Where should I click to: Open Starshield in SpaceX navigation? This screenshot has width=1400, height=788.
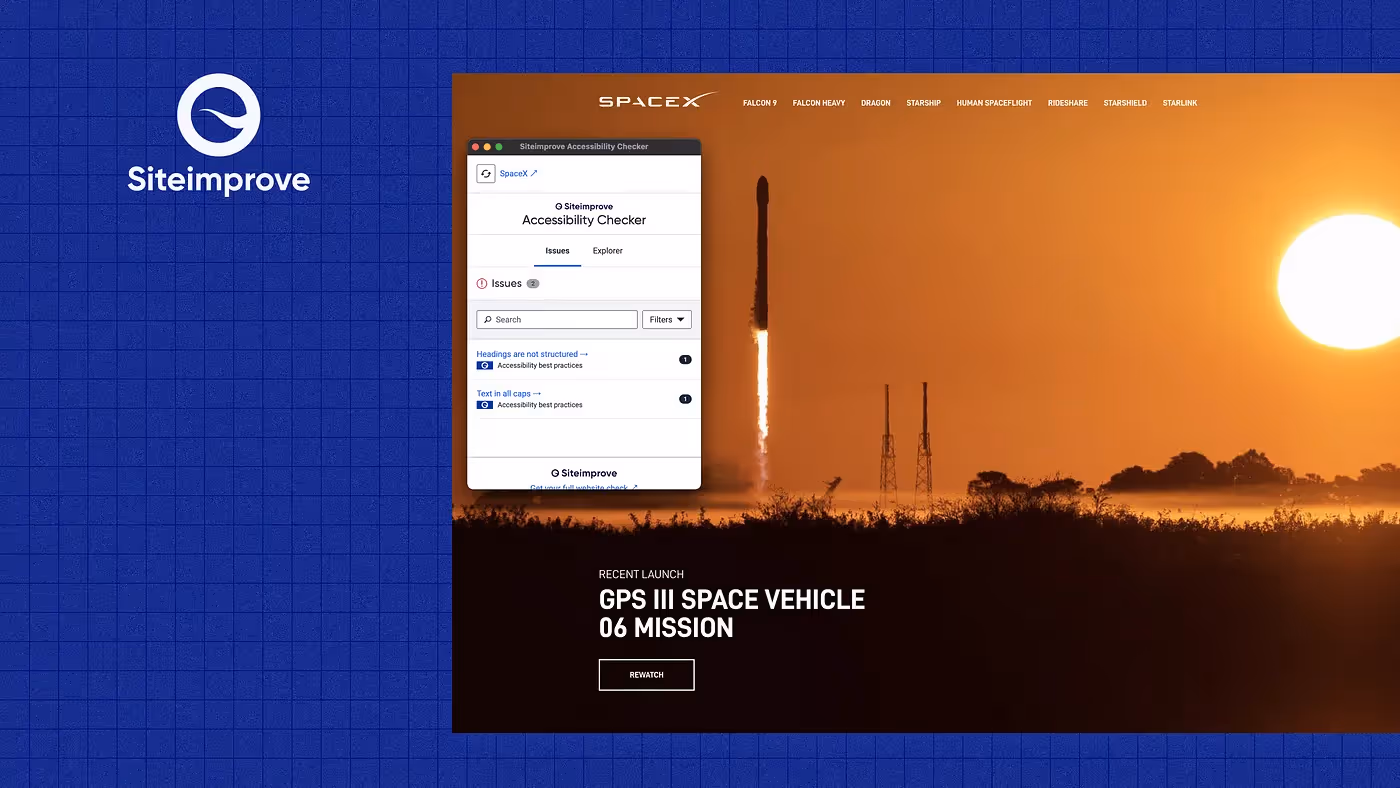point(1125,103)
